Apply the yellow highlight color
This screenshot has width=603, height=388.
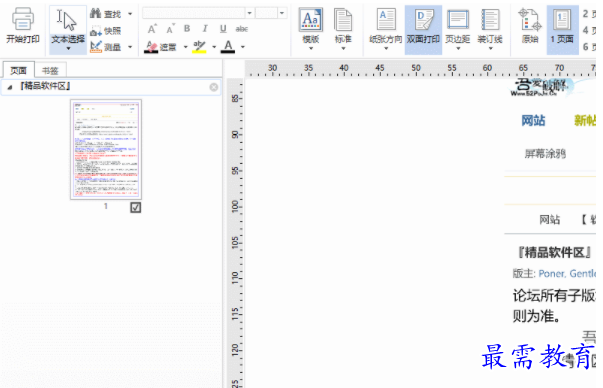tap(199, 47)
